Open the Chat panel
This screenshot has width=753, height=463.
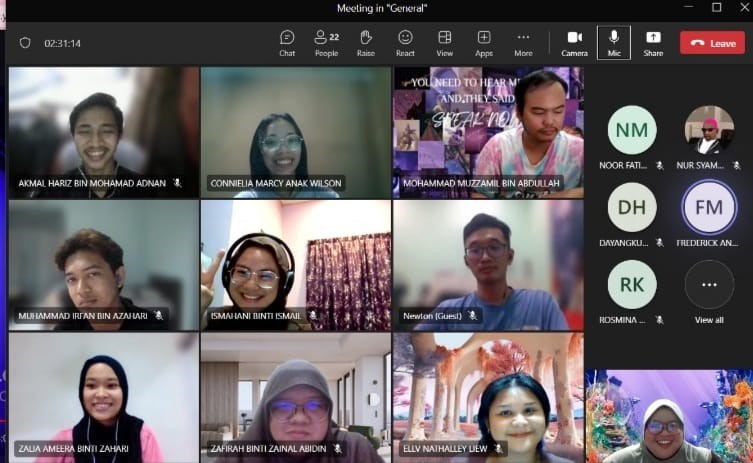click(x=287, y=42)
